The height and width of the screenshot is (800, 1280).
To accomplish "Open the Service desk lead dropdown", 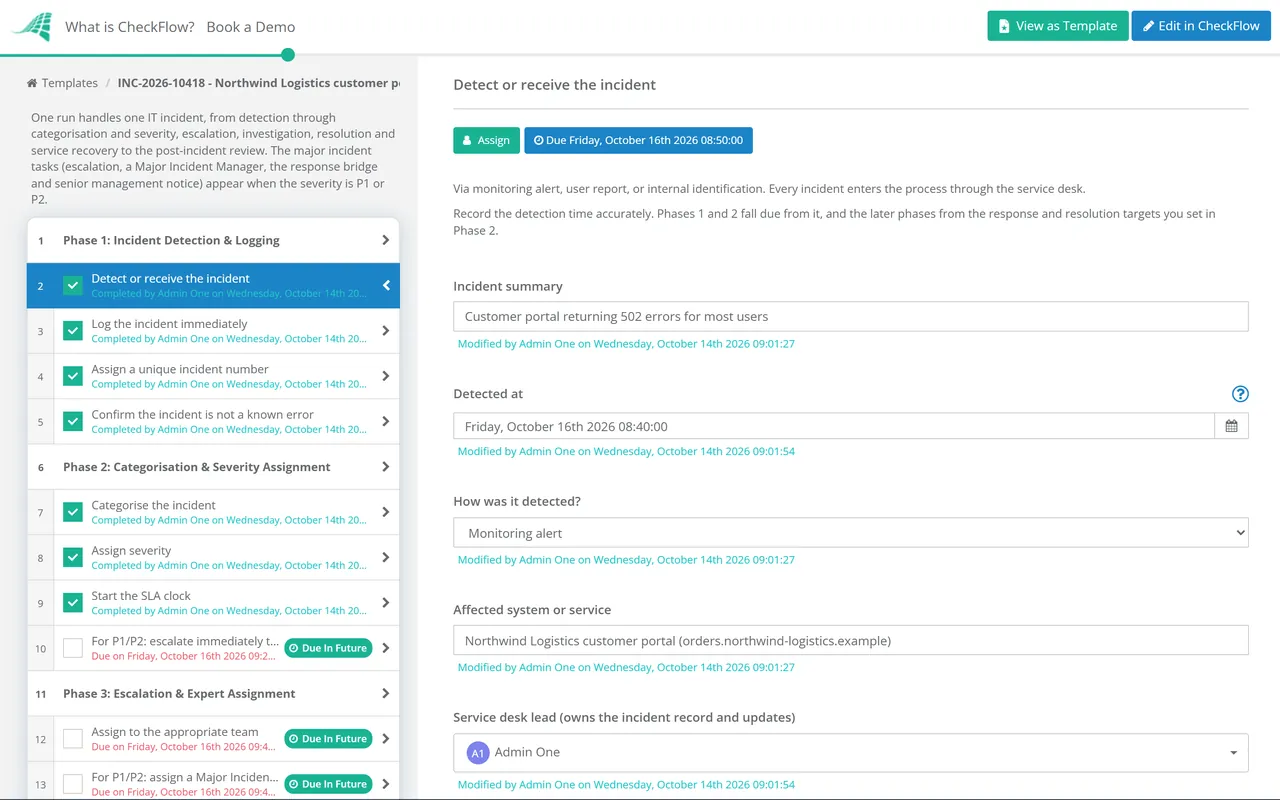I will coord(851,753).
